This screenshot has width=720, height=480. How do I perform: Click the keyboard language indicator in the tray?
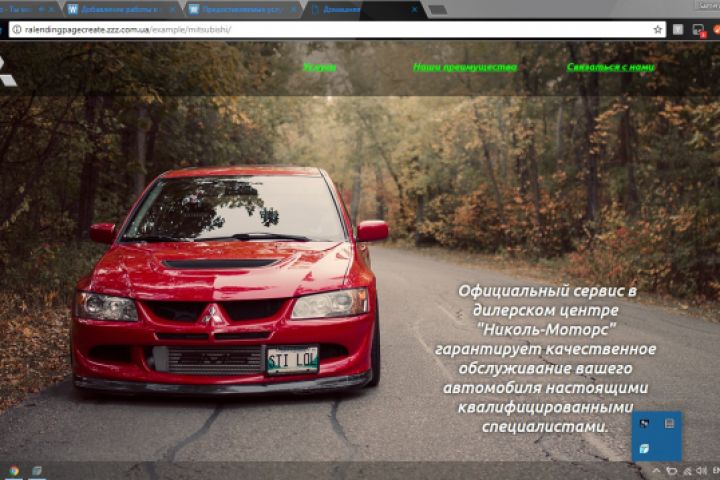[x=716, y=470]
